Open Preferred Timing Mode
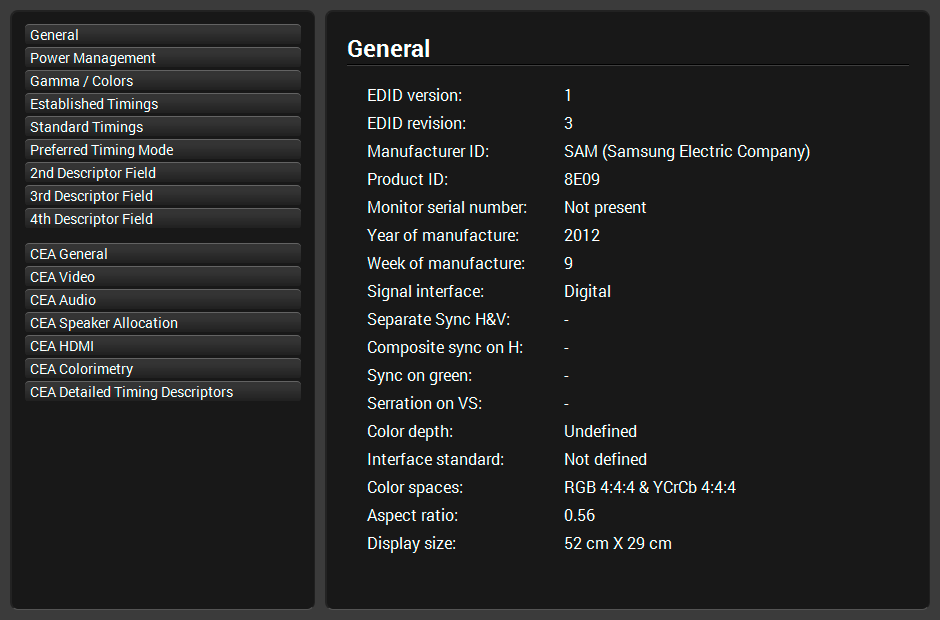The height and width of the screenshot is (620, 940). [x=162, y=150]
